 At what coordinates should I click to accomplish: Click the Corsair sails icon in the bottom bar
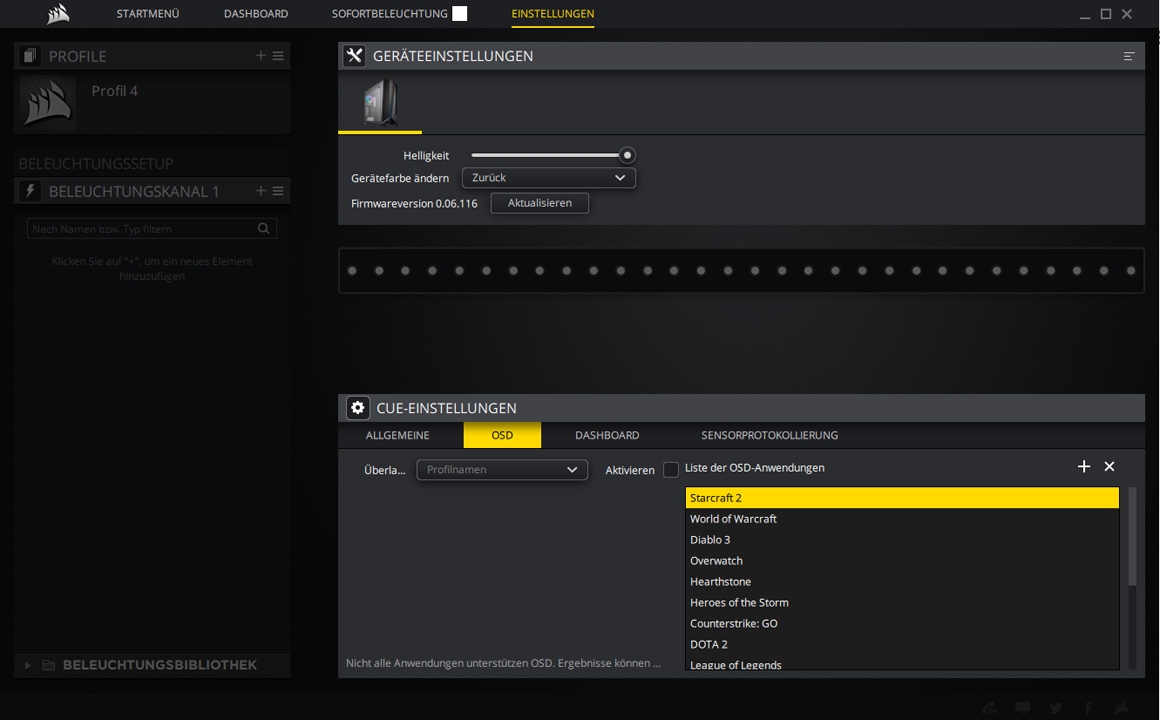point(1122,708)
